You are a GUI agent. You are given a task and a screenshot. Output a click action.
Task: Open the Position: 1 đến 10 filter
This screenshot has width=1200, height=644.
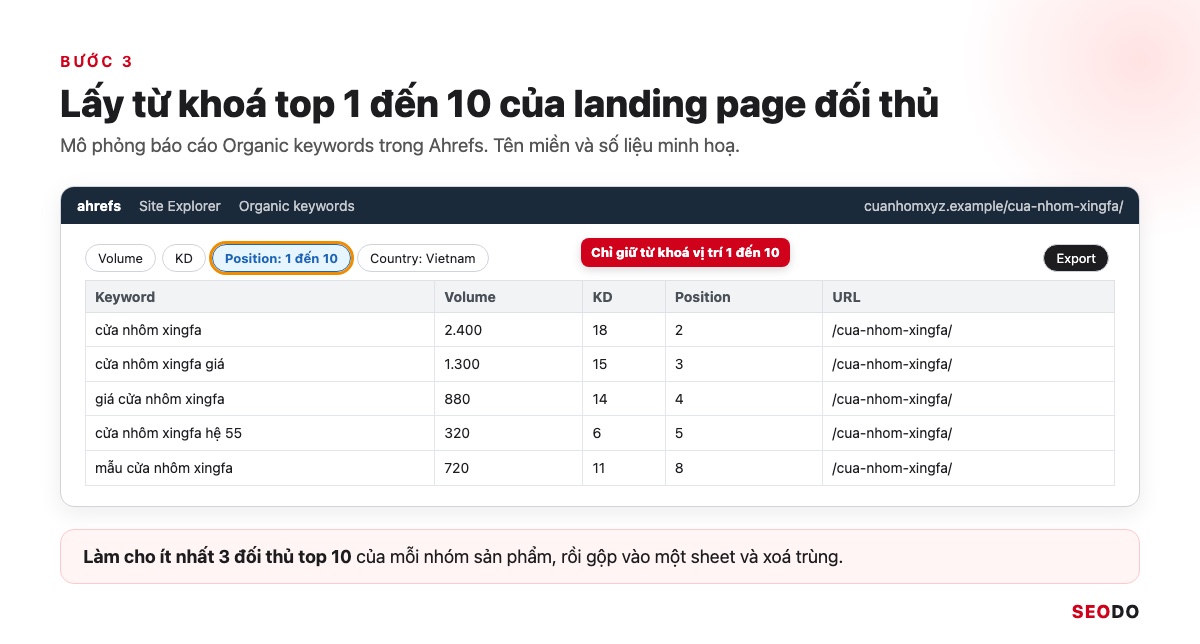(281, 258)
